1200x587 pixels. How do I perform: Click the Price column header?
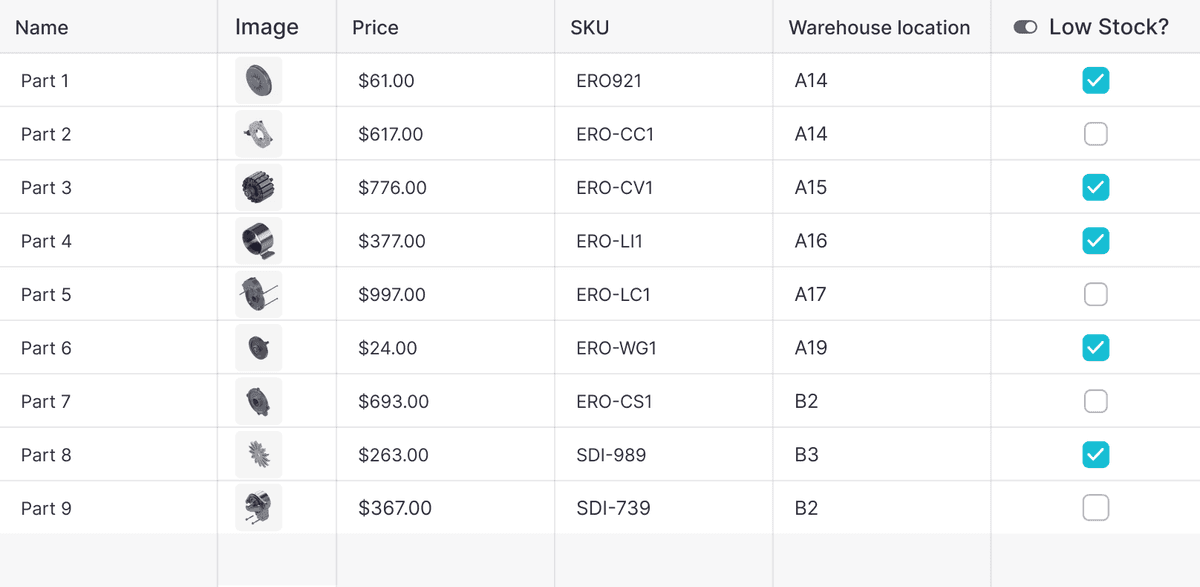click(x=375, y=28)
